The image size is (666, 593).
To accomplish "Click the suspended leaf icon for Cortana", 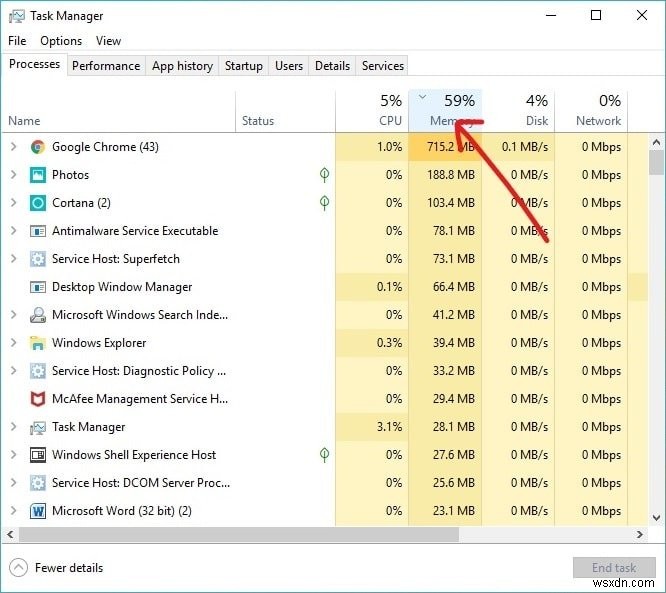I will pos(325,203).
